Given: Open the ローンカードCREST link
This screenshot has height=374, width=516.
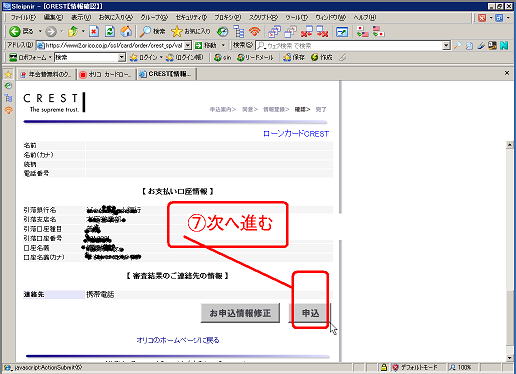Looking at the screenshot, I should tap(296, 134).
